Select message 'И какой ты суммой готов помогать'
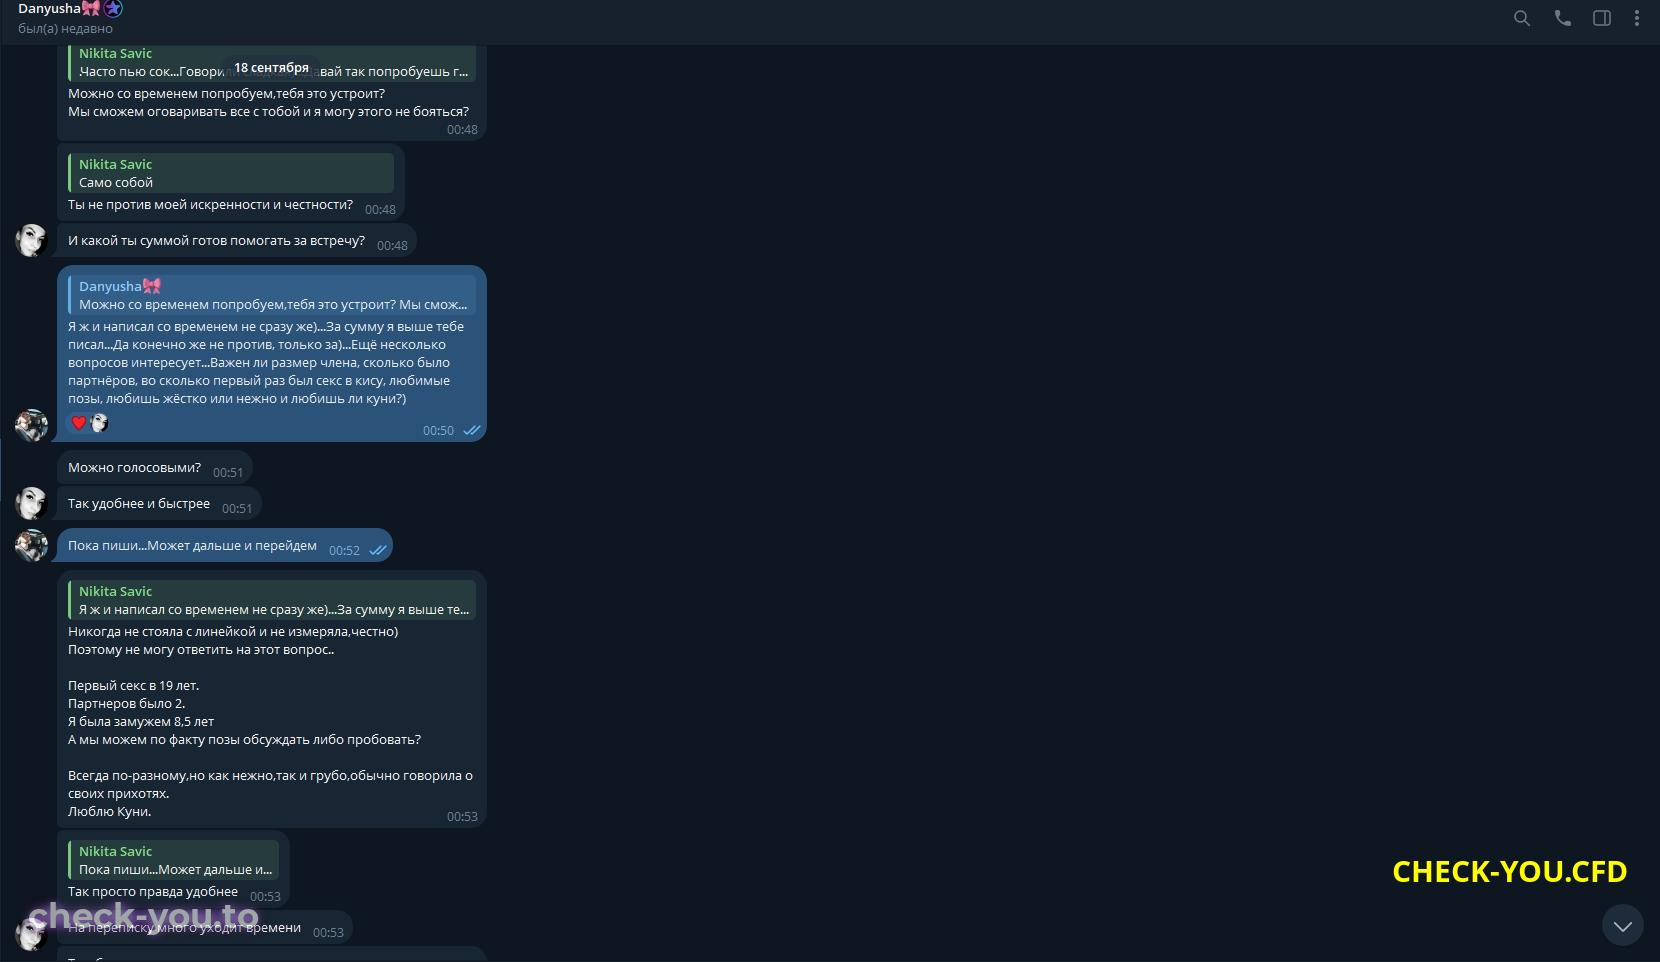The image size is (1660, 962). pyautogui.click(x=237, y=241)
